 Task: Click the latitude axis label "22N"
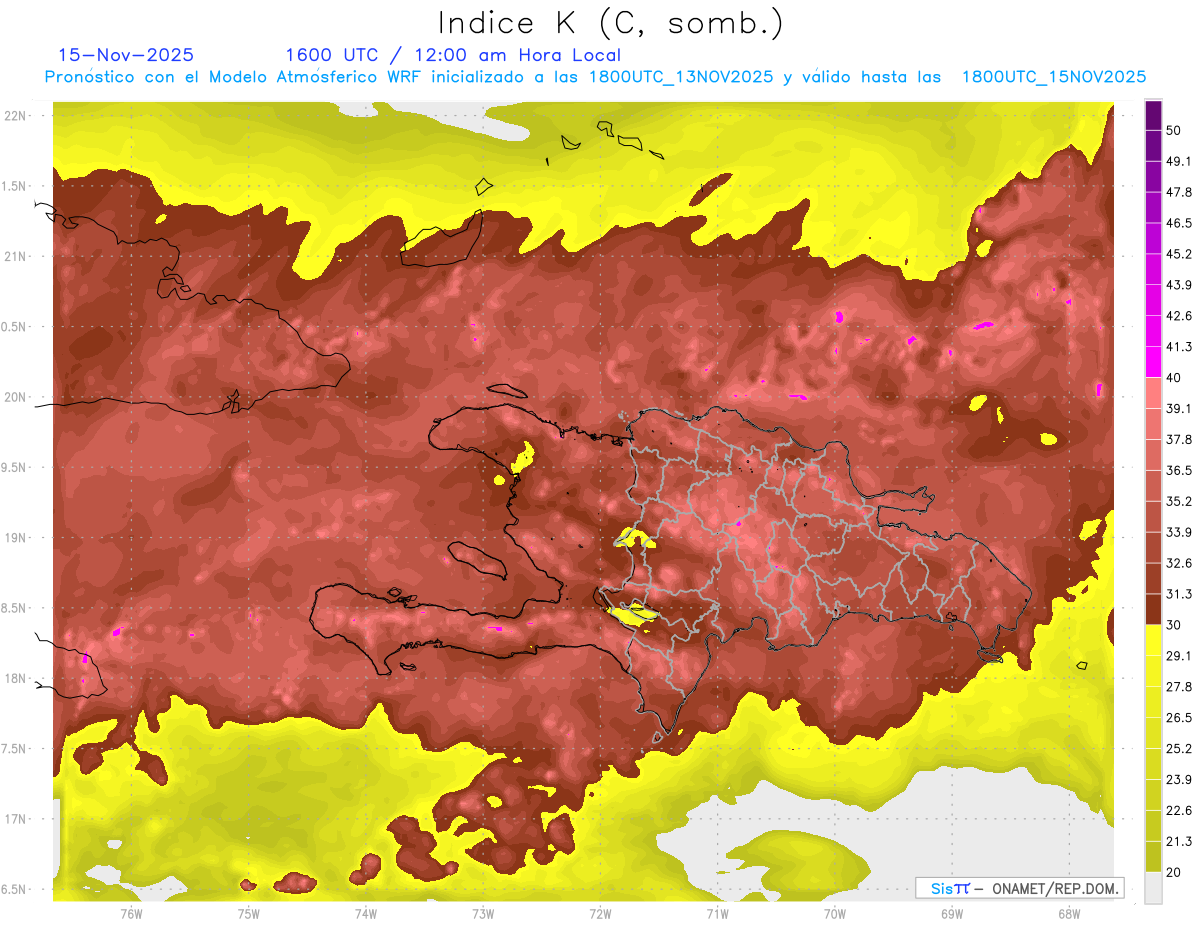coord(17,116)
